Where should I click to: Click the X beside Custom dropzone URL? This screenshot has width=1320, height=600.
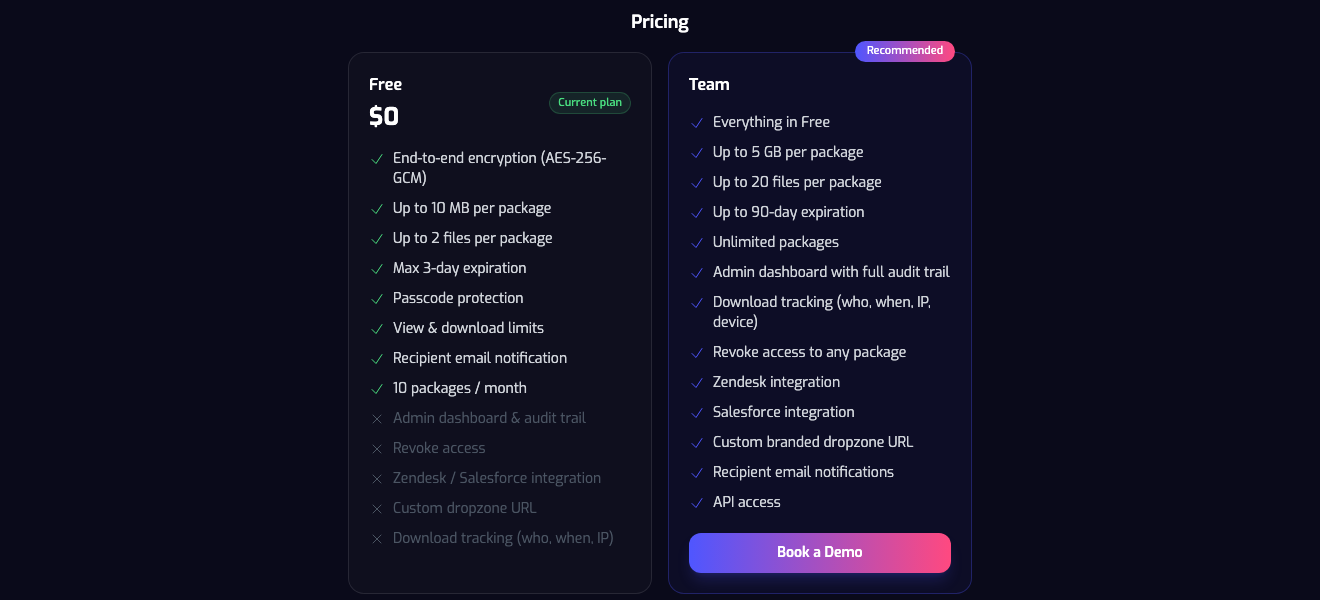[378, 508]
